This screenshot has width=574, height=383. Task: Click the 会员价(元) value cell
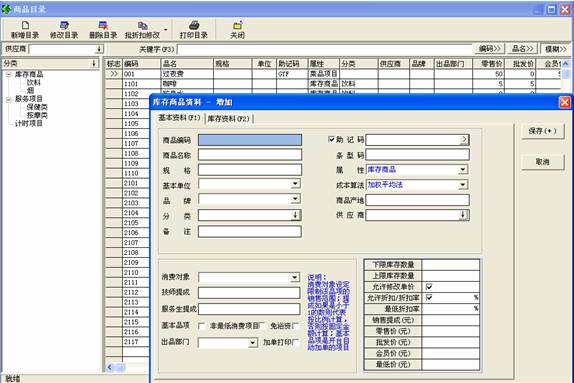(451, 353)
